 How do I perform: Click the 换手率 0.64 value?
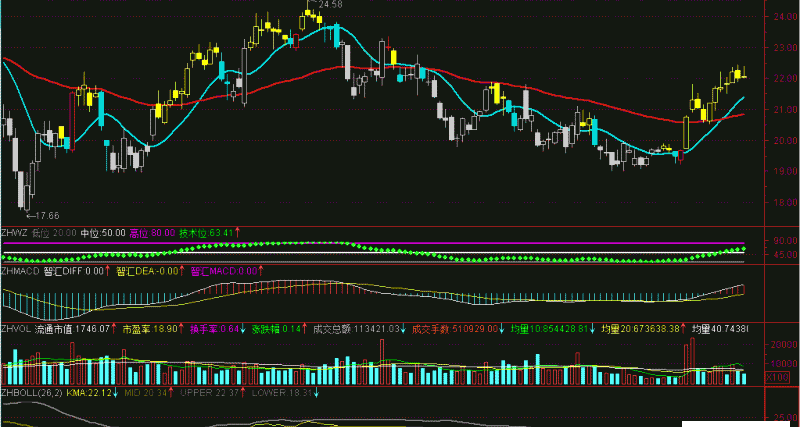click(x=214, y=329)
